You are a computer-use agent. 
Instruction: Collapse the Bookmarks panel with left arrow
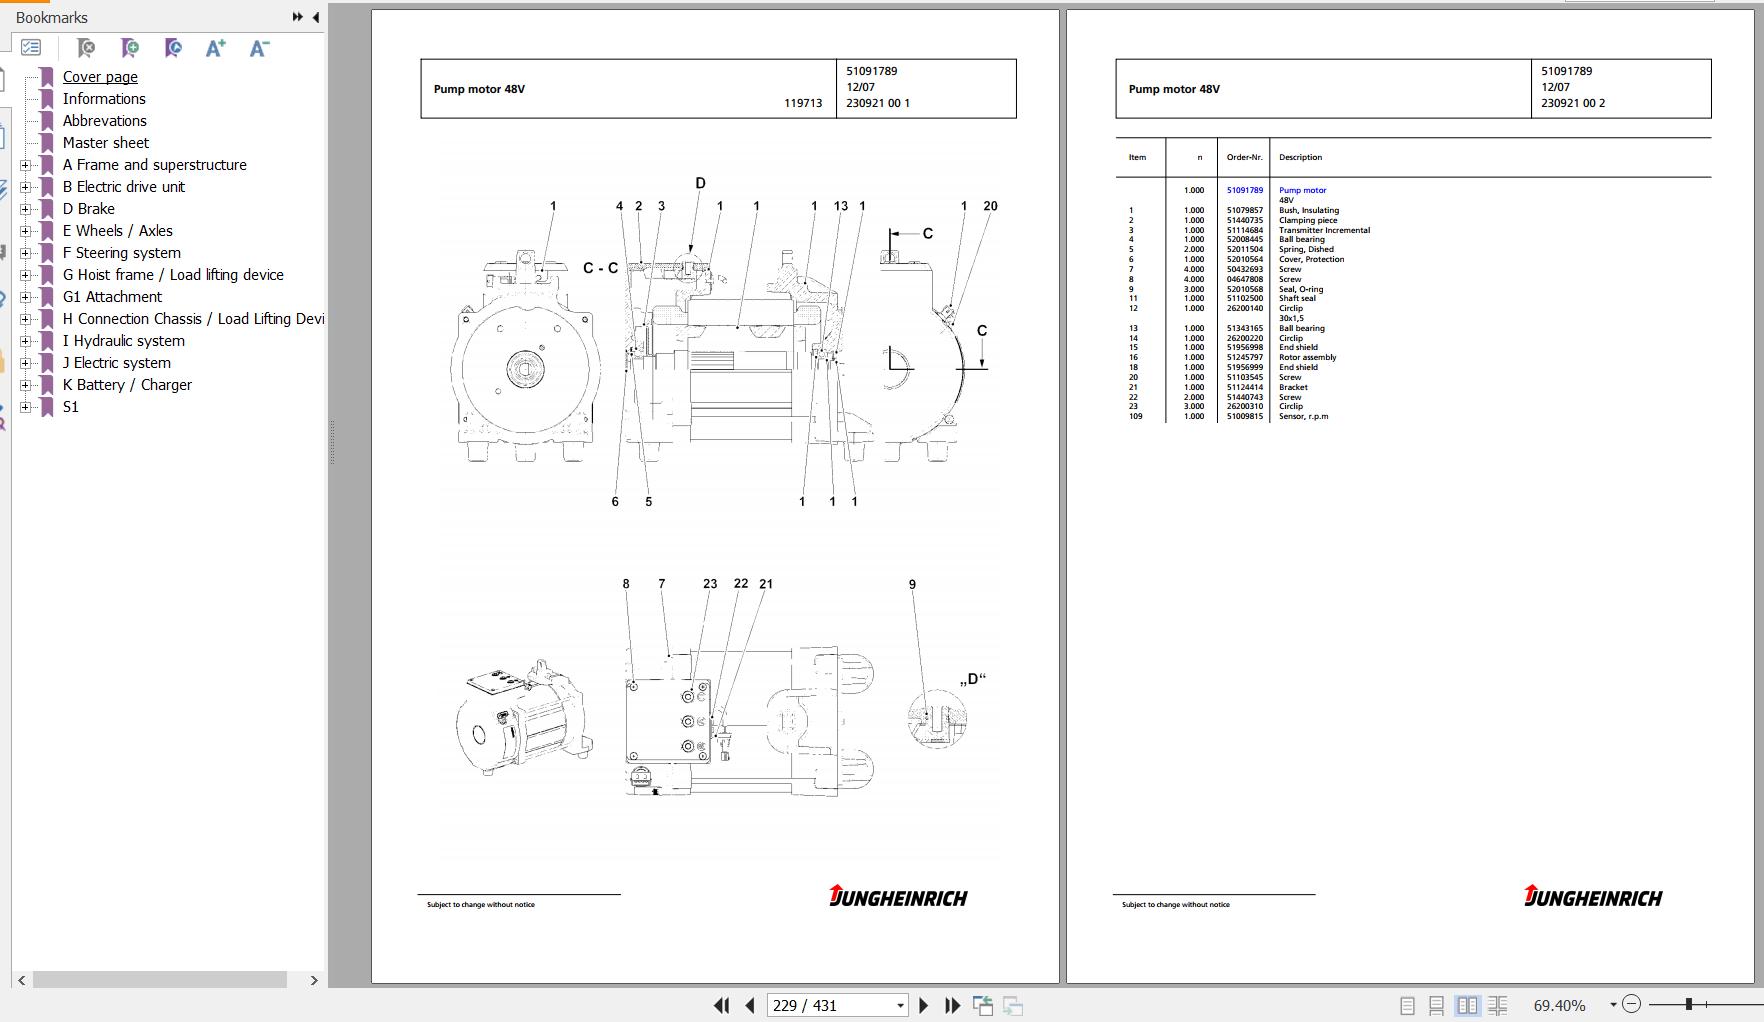(x=316, y=17)
